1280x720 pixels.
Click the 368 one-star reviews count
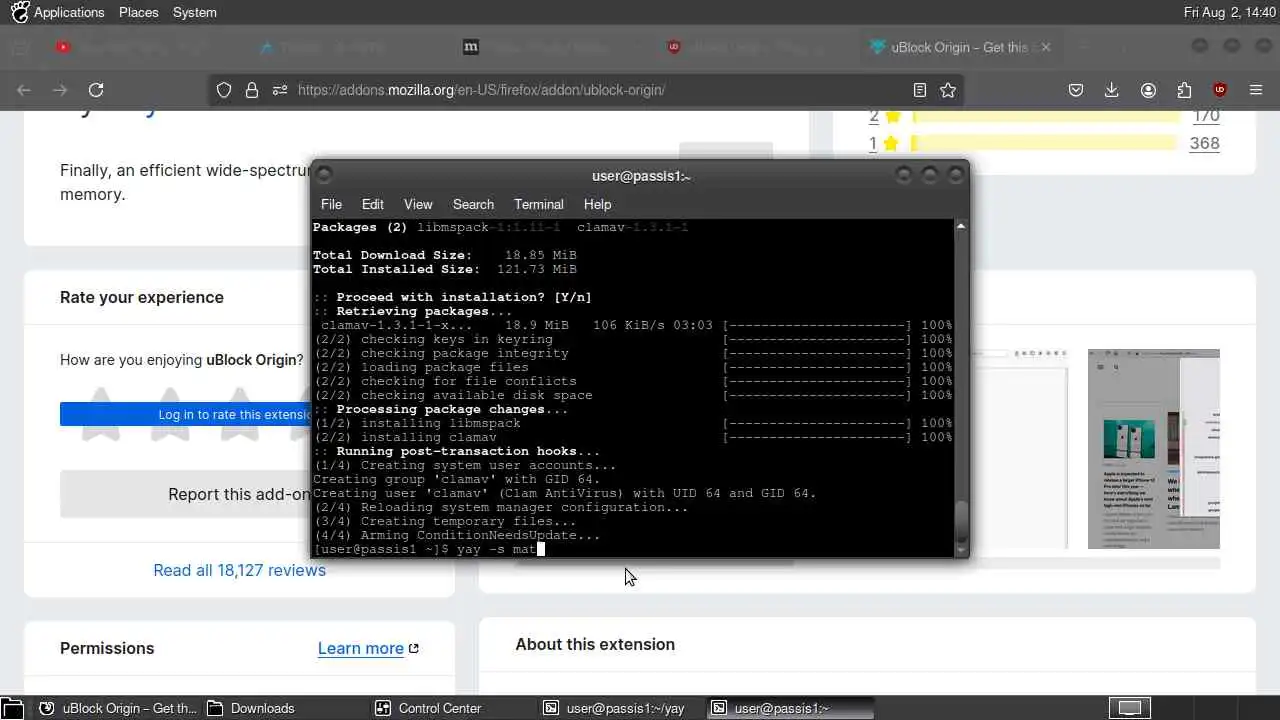(x=1204, y=143)
